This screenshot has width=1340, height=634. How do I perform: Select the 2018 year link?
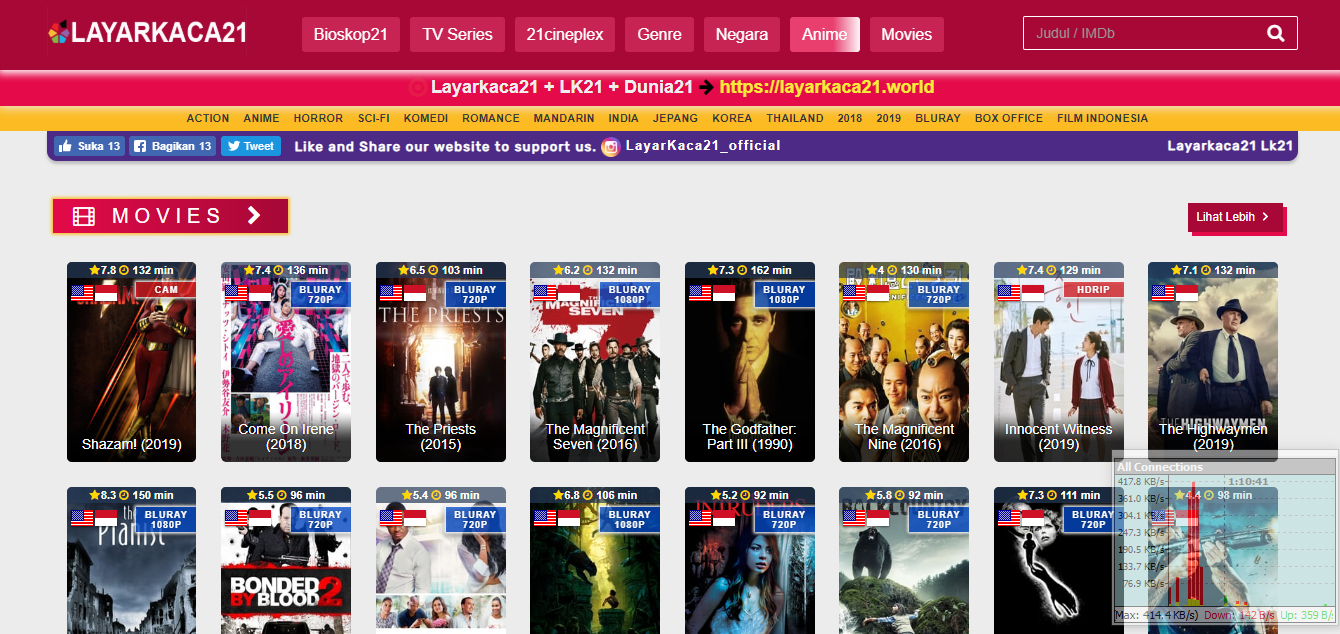point(850,118)
